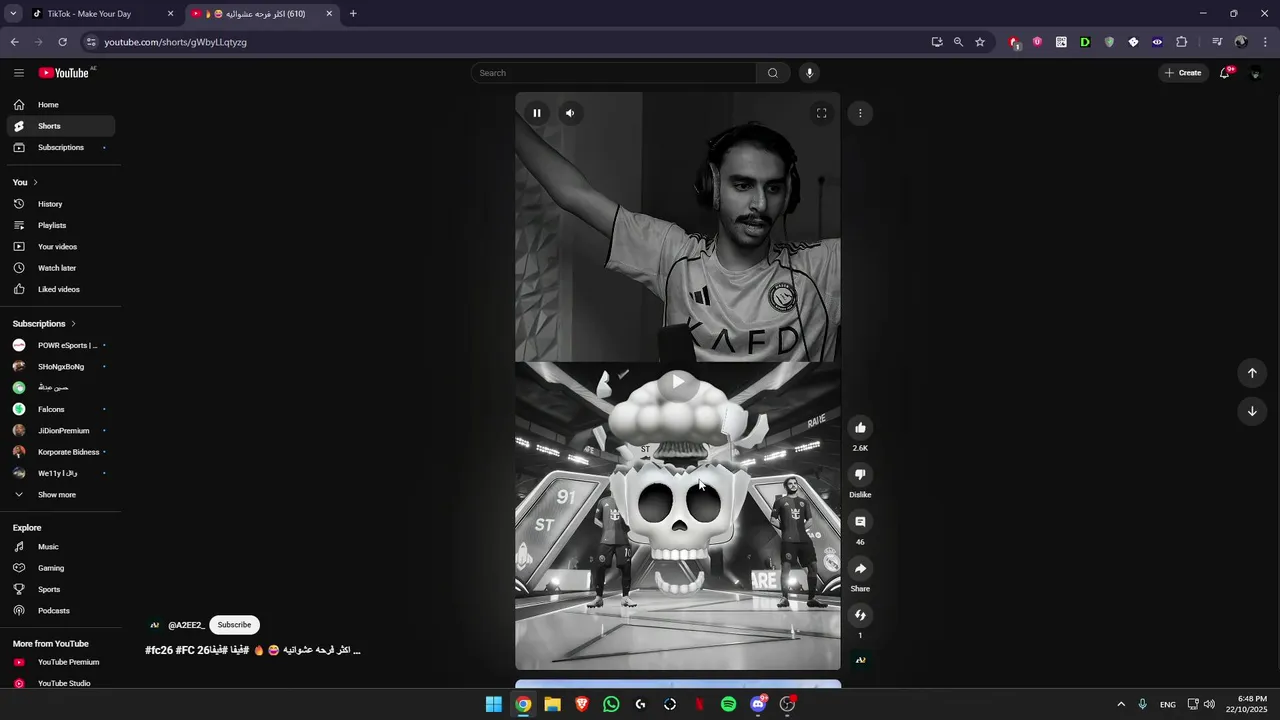Click the browser address bar URL
Viewport: 1280px width, 720px height.
(176, 42)
